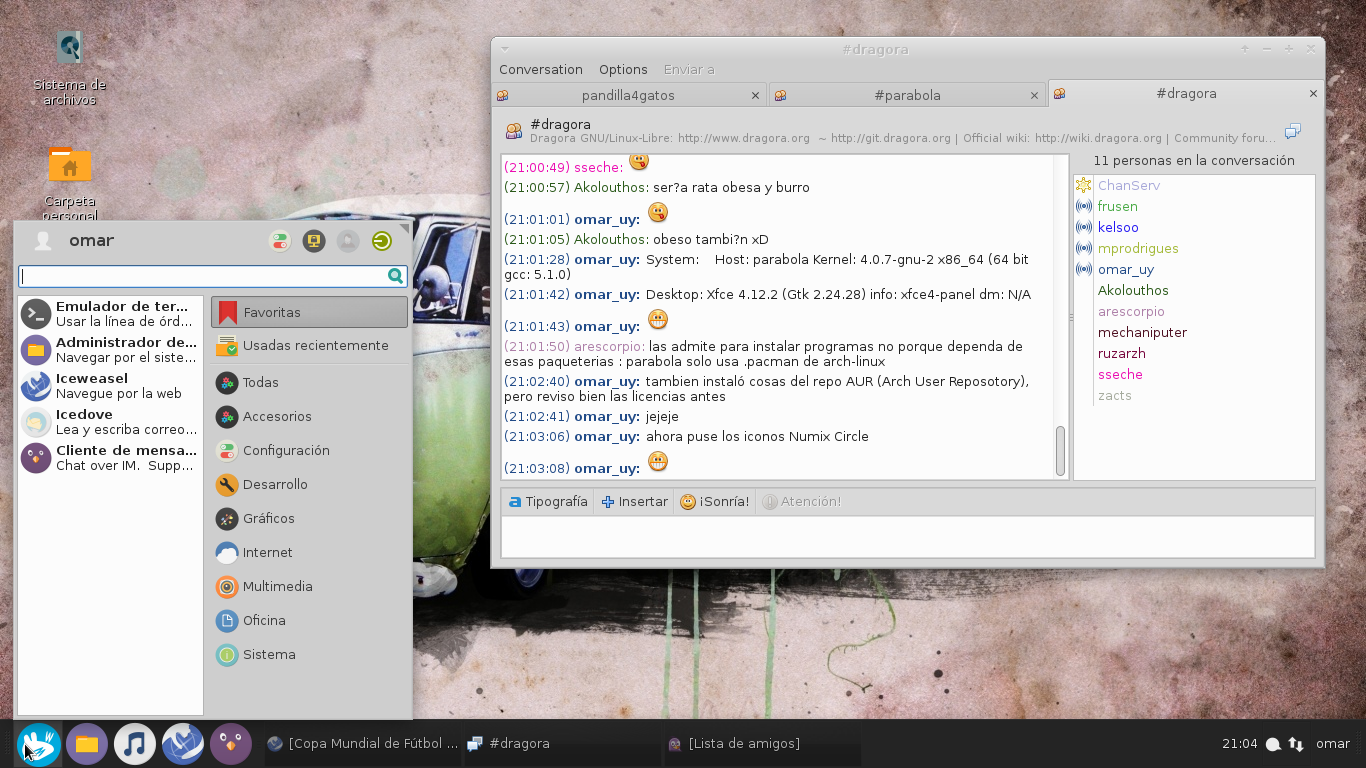The image size is (1366, 768).
Task: Open the Options menu in Pidgin
Action: 623,70
